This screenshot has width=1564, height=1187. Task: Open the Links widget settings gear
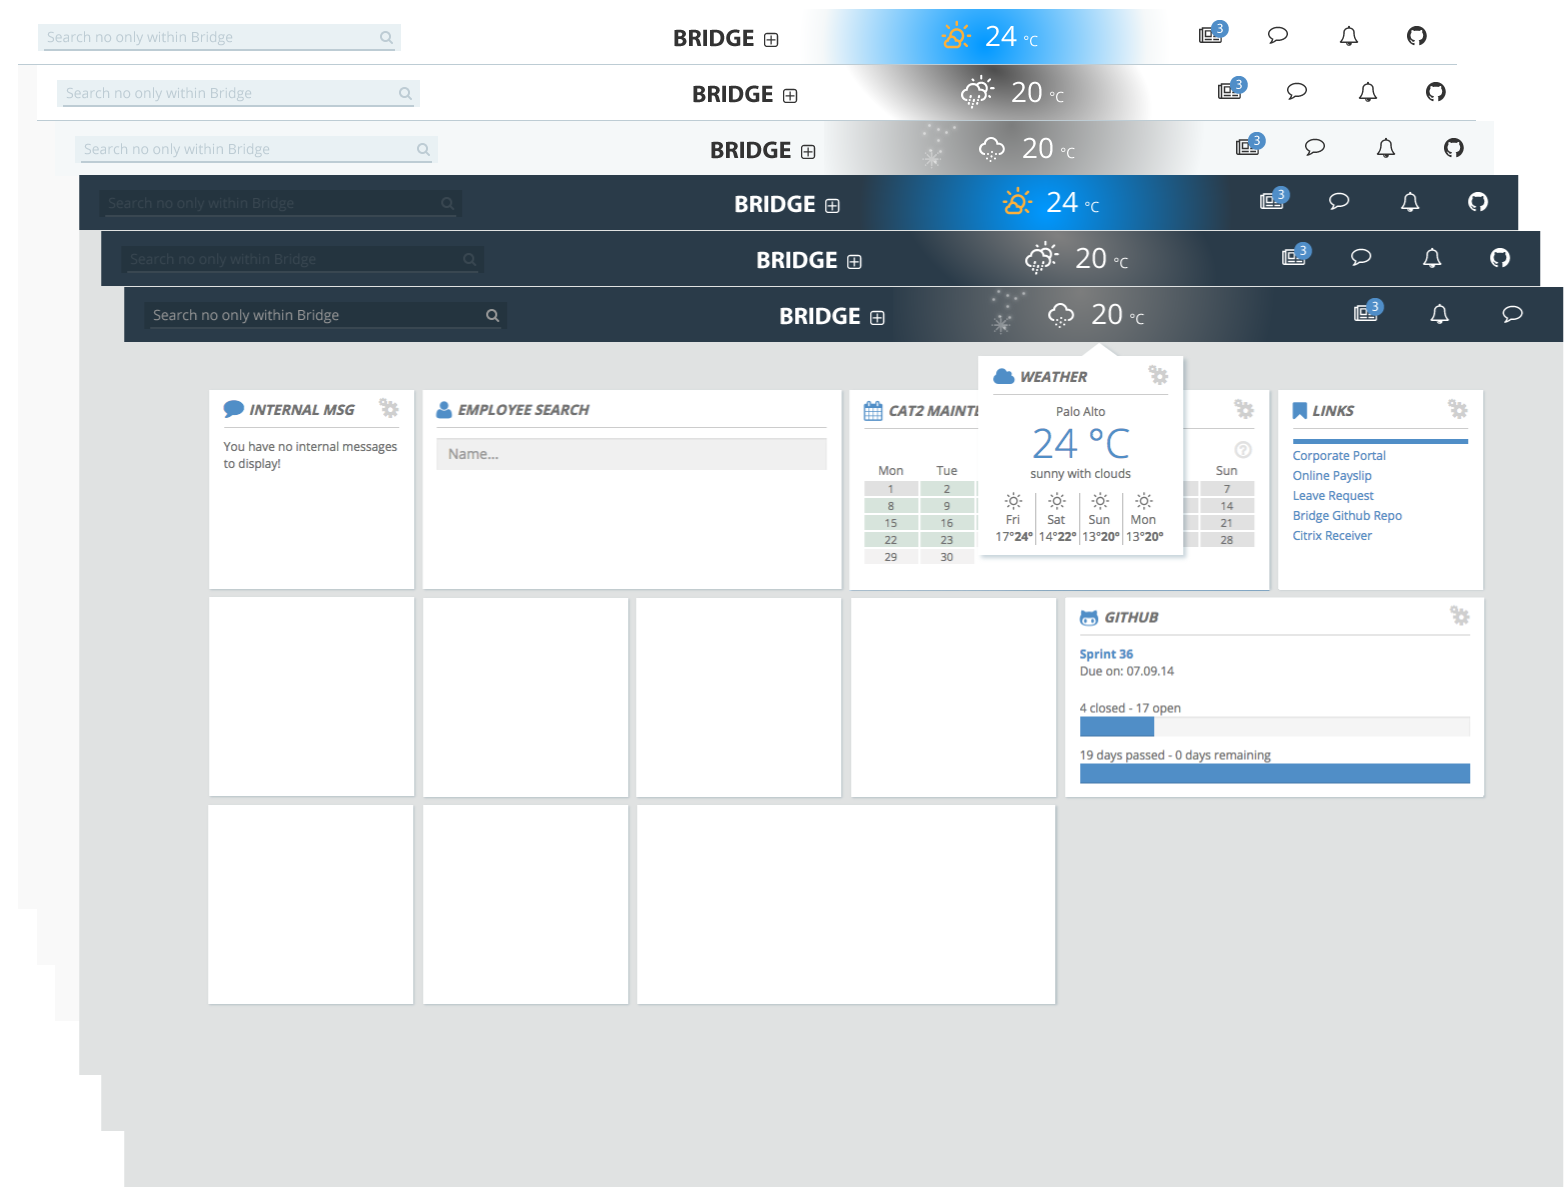(1458, 409)
